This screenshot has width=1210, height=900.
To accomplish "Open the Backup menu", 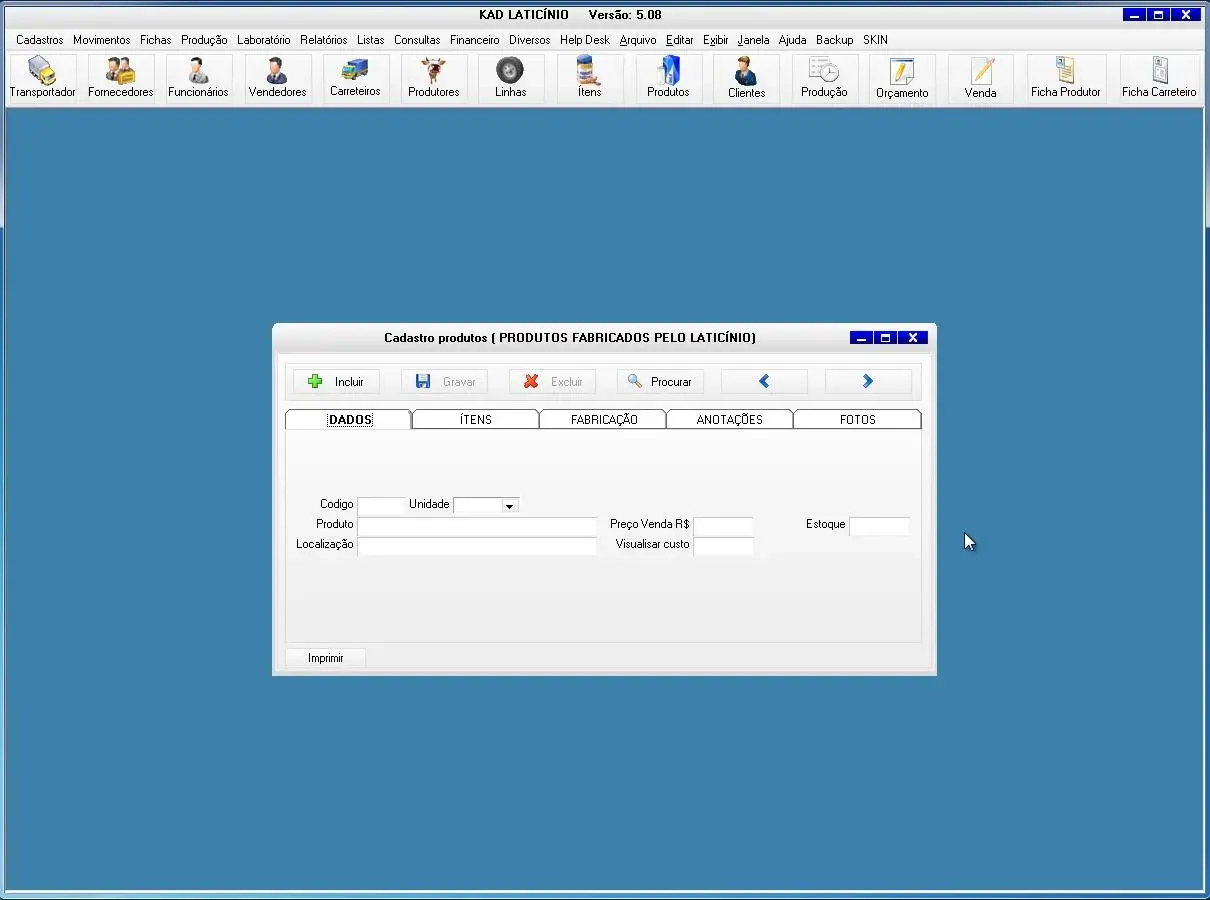I will pyautogui.click(x=835, y=40).
